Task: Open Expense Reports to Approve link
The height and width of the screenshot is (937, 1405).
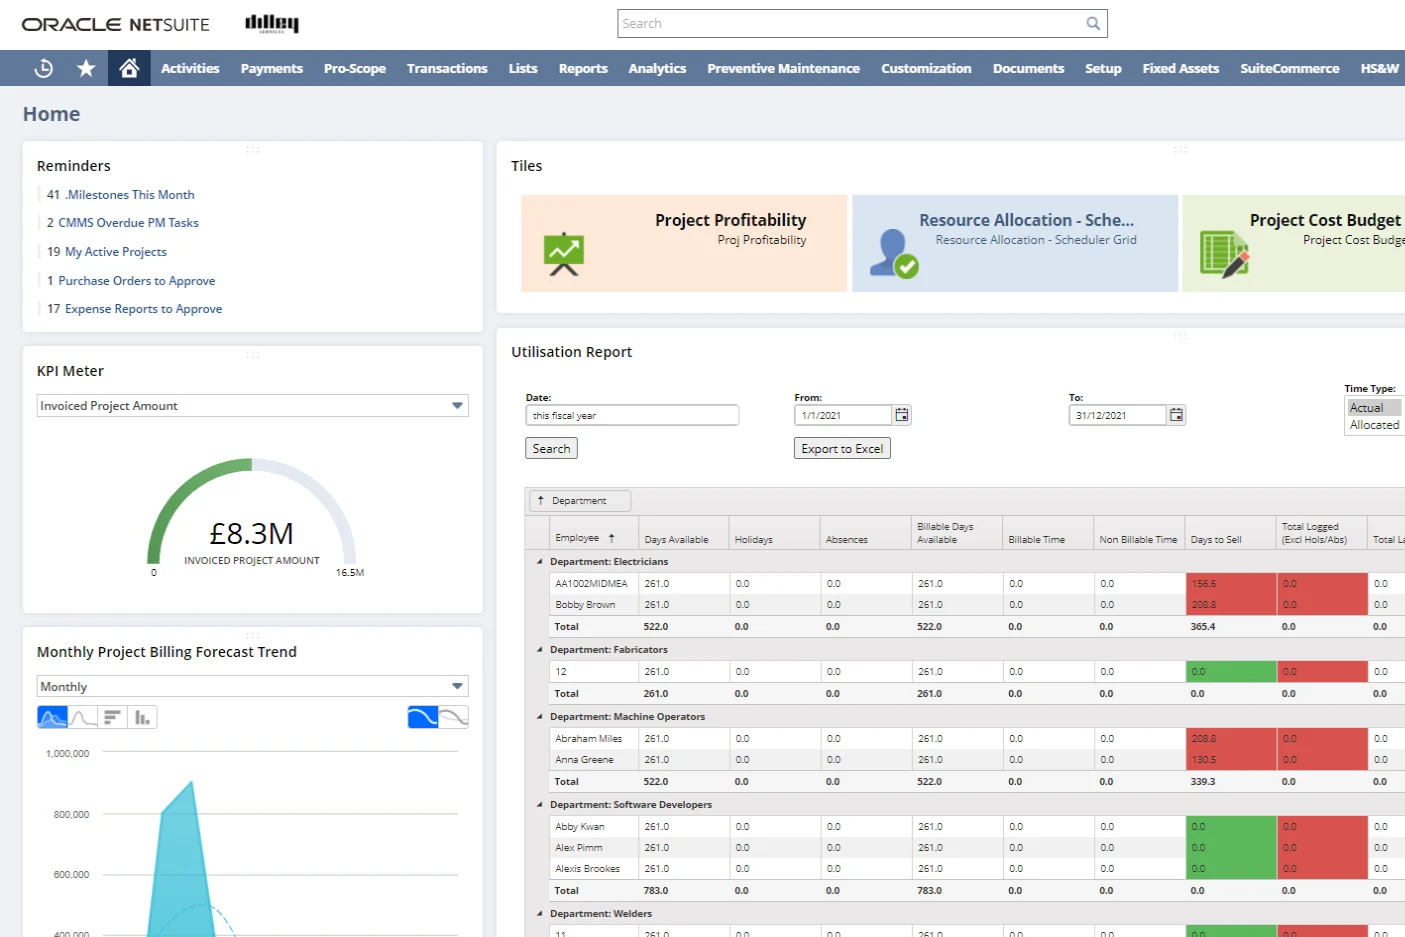Action: (x=143, y=309)
